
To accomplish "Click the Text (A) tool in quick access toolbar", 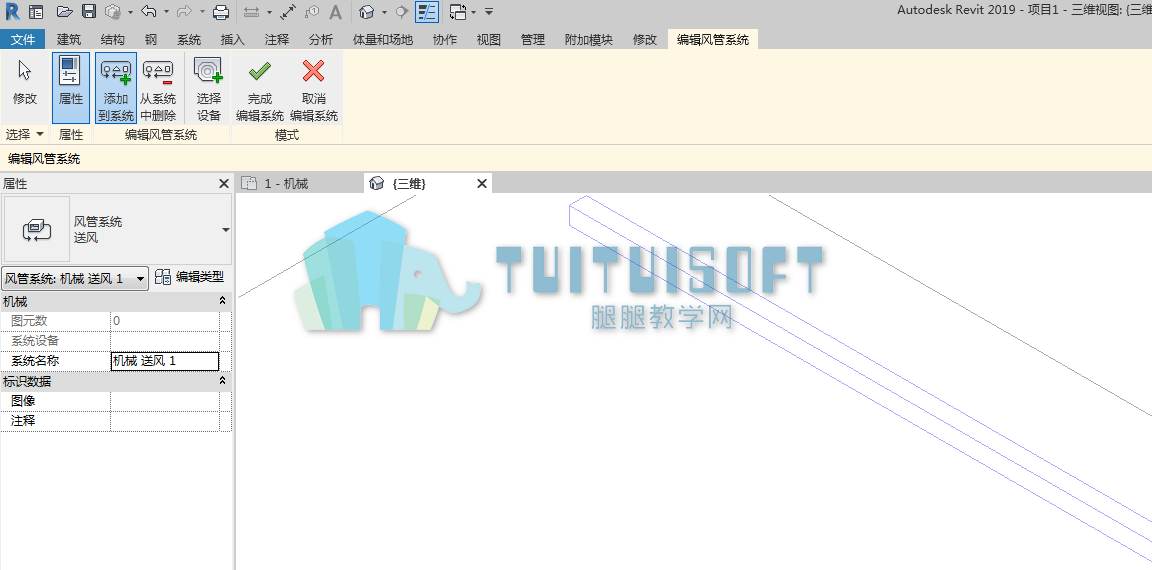I will 335,12.
